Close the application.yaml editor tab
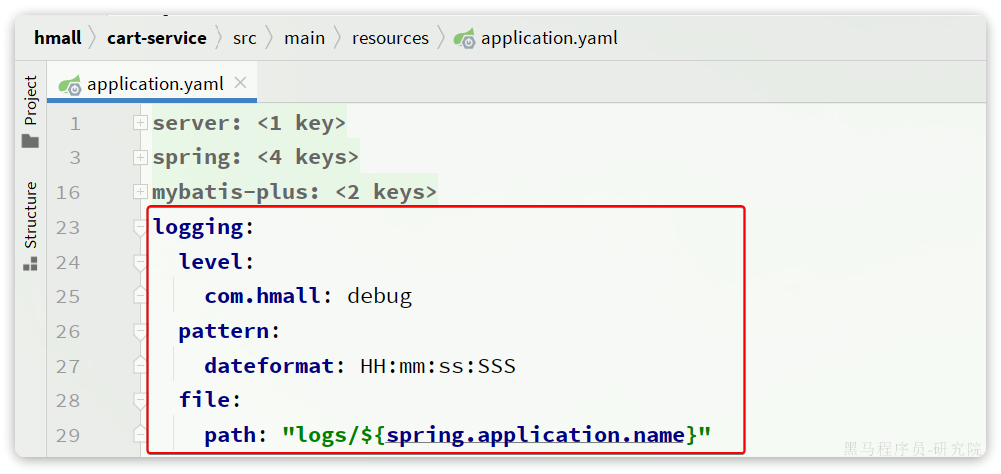Viewport: 1001px width, 474px height. point(240,84)
